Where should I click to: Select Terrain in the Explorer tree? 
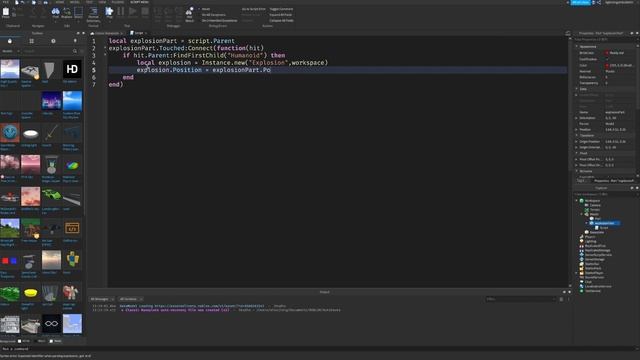point(595,210)
